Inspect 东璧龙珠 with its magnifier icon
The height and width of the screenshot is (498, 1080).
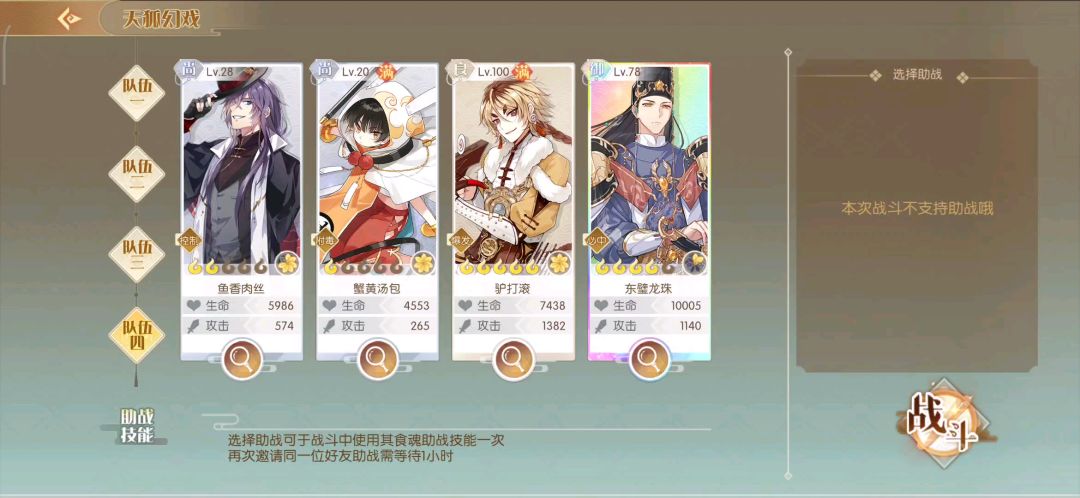pos(649,358)
